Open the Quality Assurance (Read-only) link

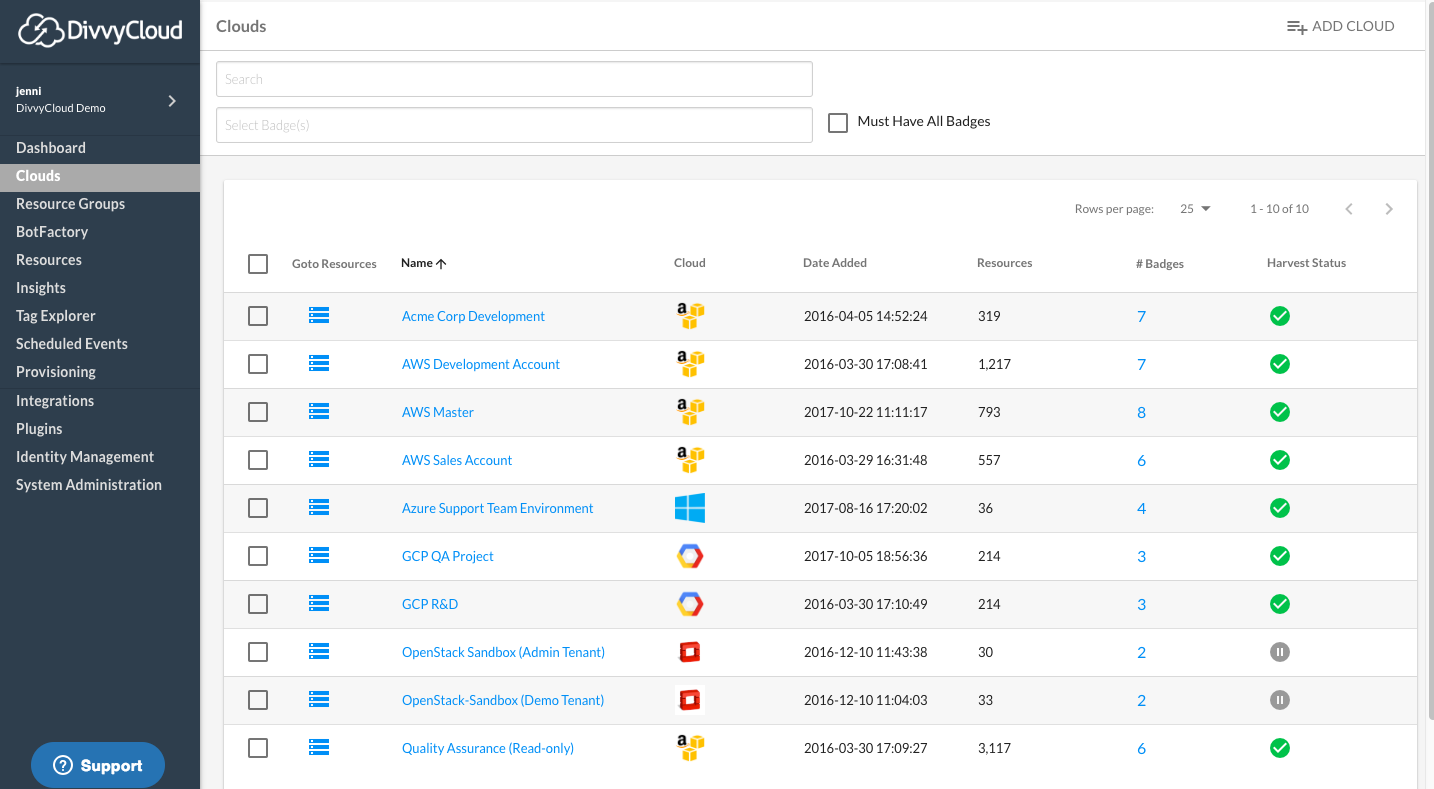488,748
